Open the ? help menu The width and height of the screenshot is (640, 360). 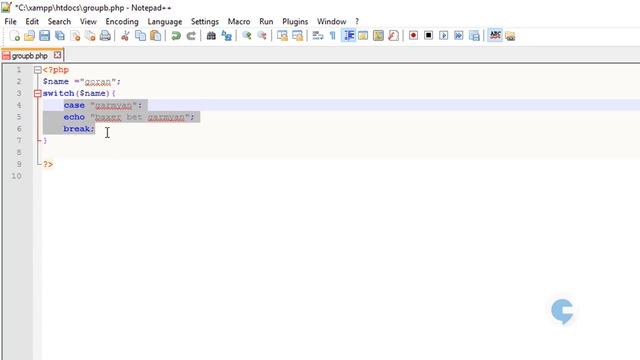[357, 22]
